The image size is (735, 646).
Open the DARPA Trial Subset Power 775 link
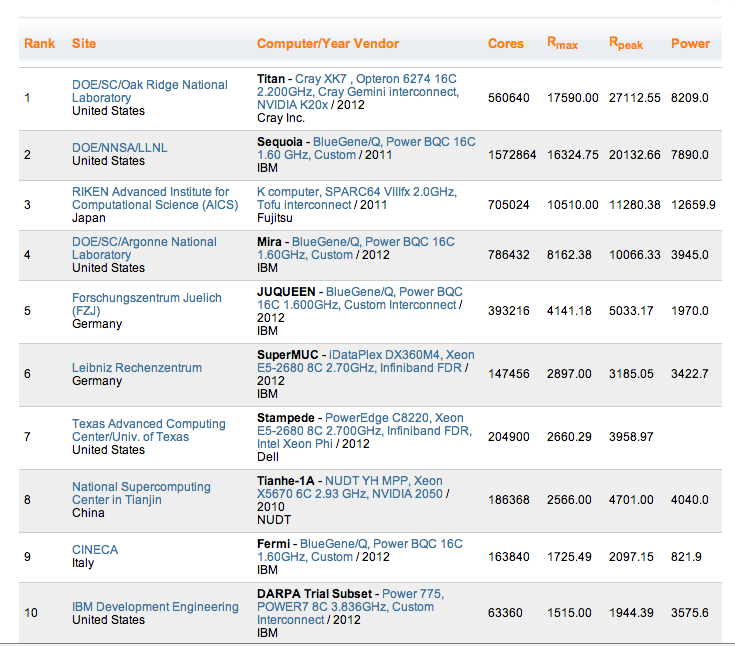[x=350, y=607]
